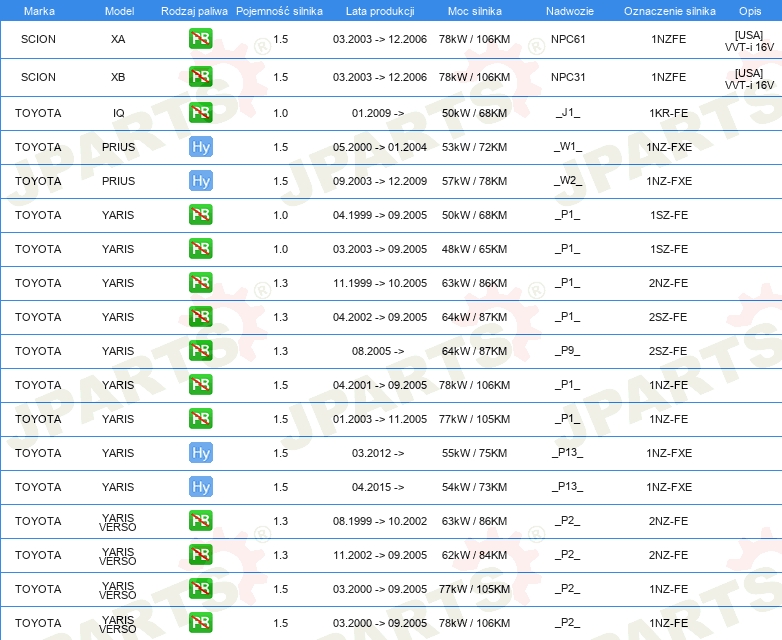Viewport: 782px width, 640px height.
Task: Click [USA] VVT-i 16V description in XB row
Action: tap(750, 79)
